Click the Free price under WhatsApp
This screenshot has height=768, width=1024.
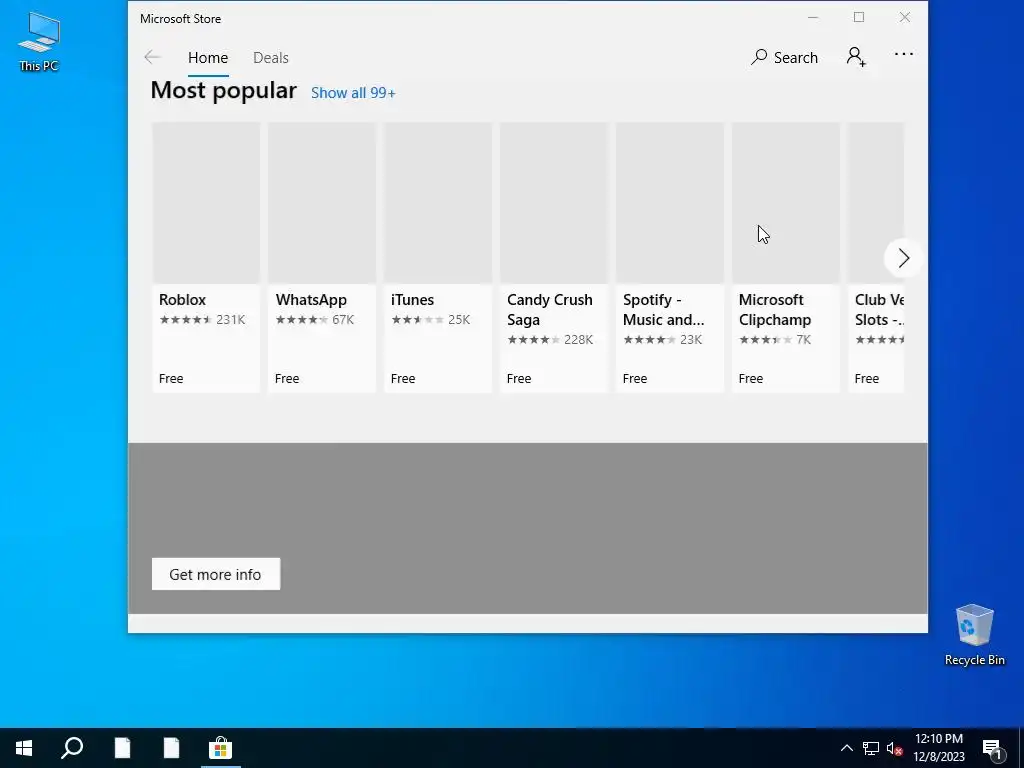287,379
